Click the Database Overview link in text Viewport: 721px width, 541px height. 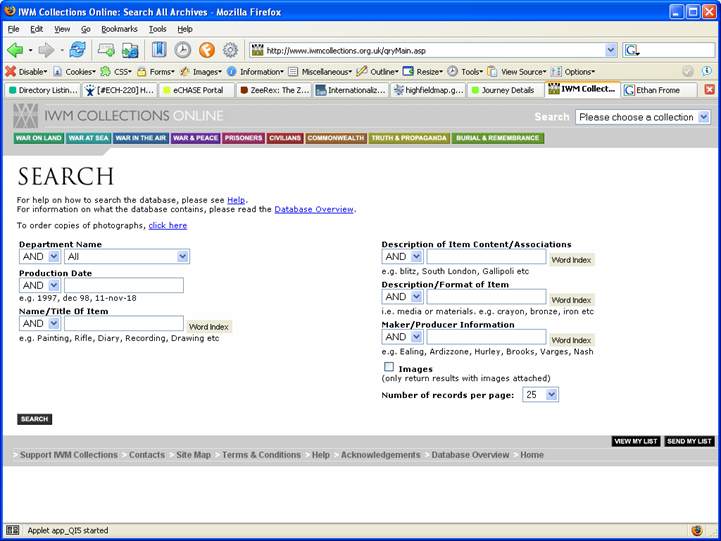click(314, 209)
